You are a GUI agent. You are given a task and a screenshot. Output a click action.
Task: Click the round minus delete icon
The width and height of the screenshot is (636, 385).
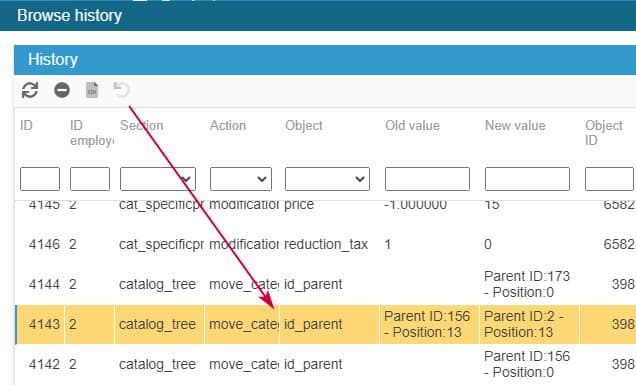[x=62, y=90]
